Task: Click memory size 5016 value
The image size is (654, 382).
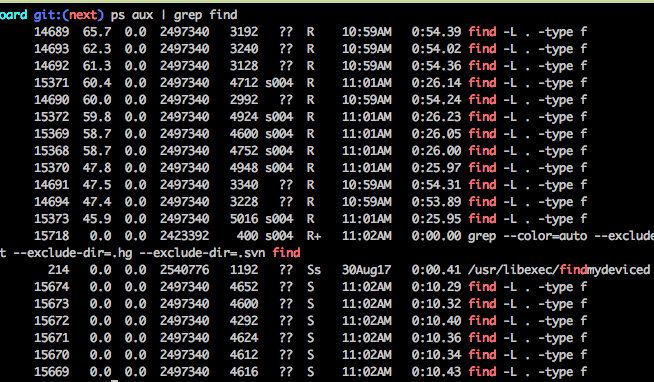Action: click(244, 219)
